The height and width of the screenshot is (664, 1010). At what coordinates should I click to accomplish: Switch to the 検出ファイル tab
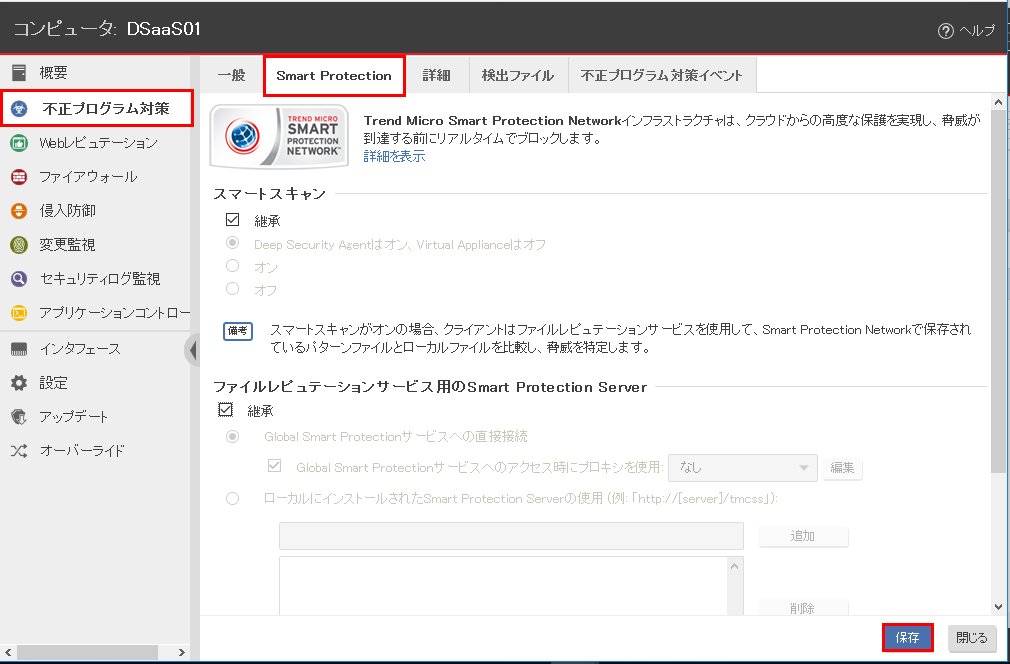517,75
